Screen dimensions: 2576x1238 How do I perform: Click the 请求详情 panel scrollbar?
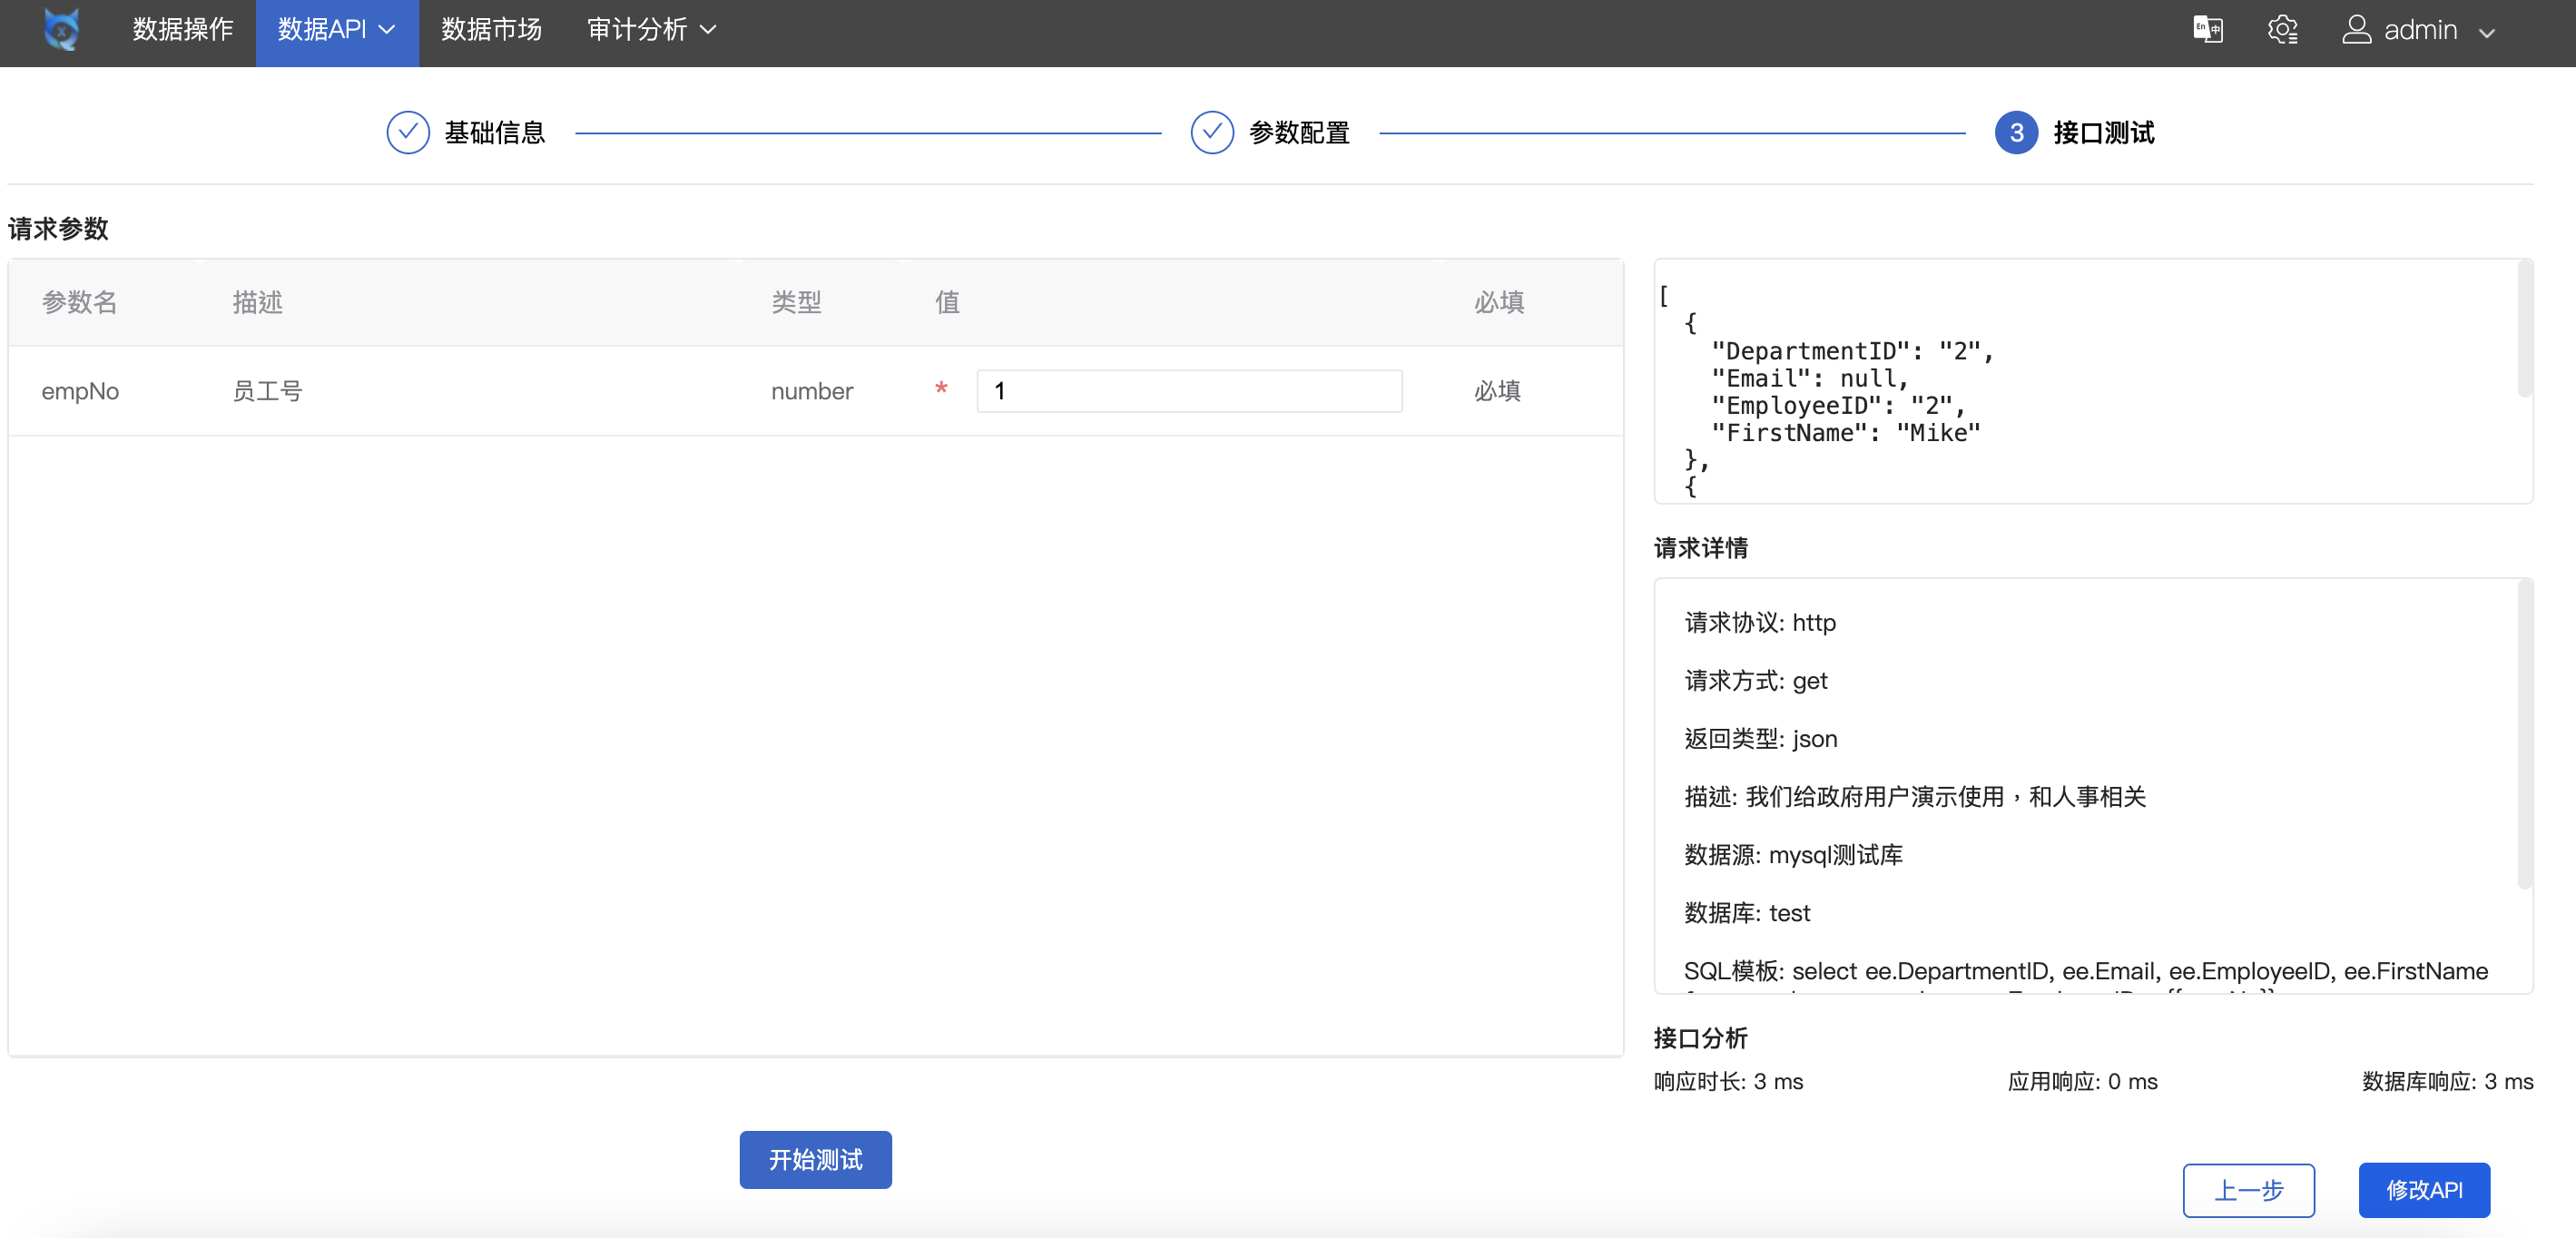pos(2524,735)
